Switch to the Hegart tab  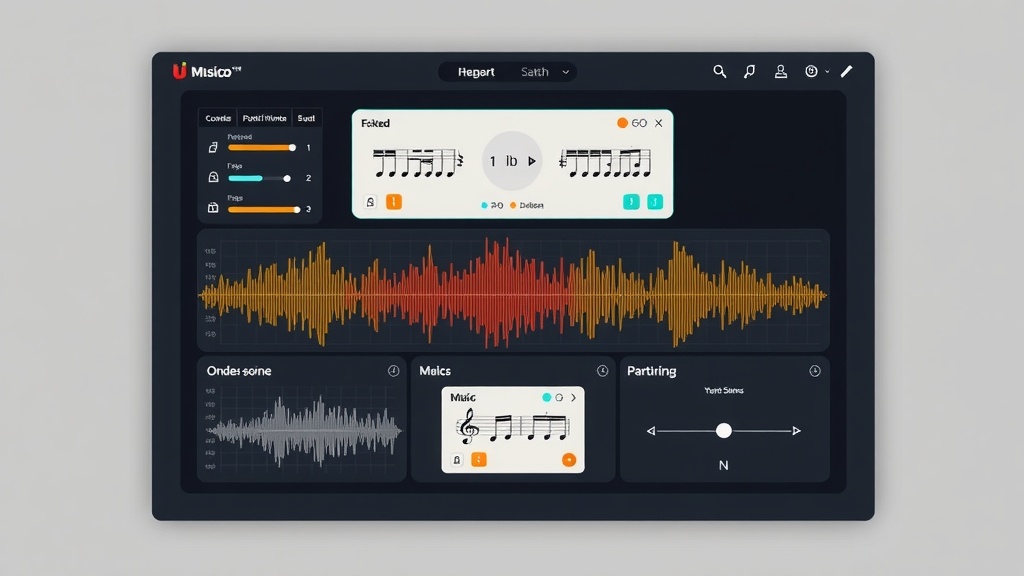pos(476,72)
